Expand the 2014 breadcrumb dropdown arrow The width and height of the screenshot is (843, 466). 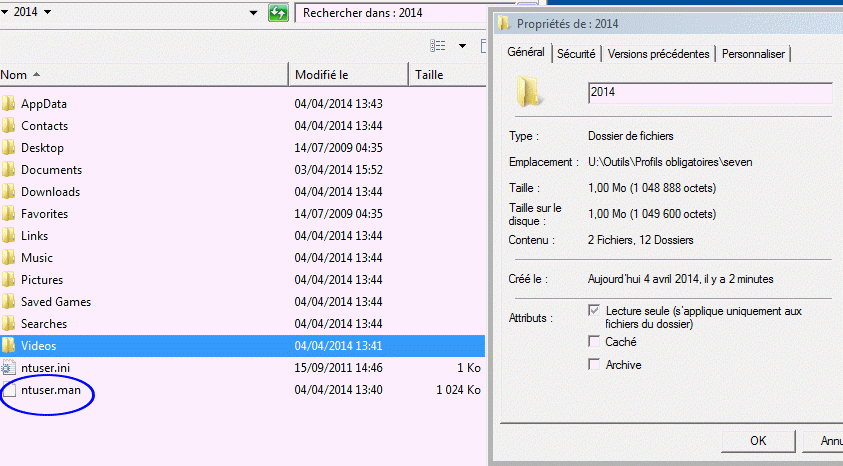pos(47,12)
